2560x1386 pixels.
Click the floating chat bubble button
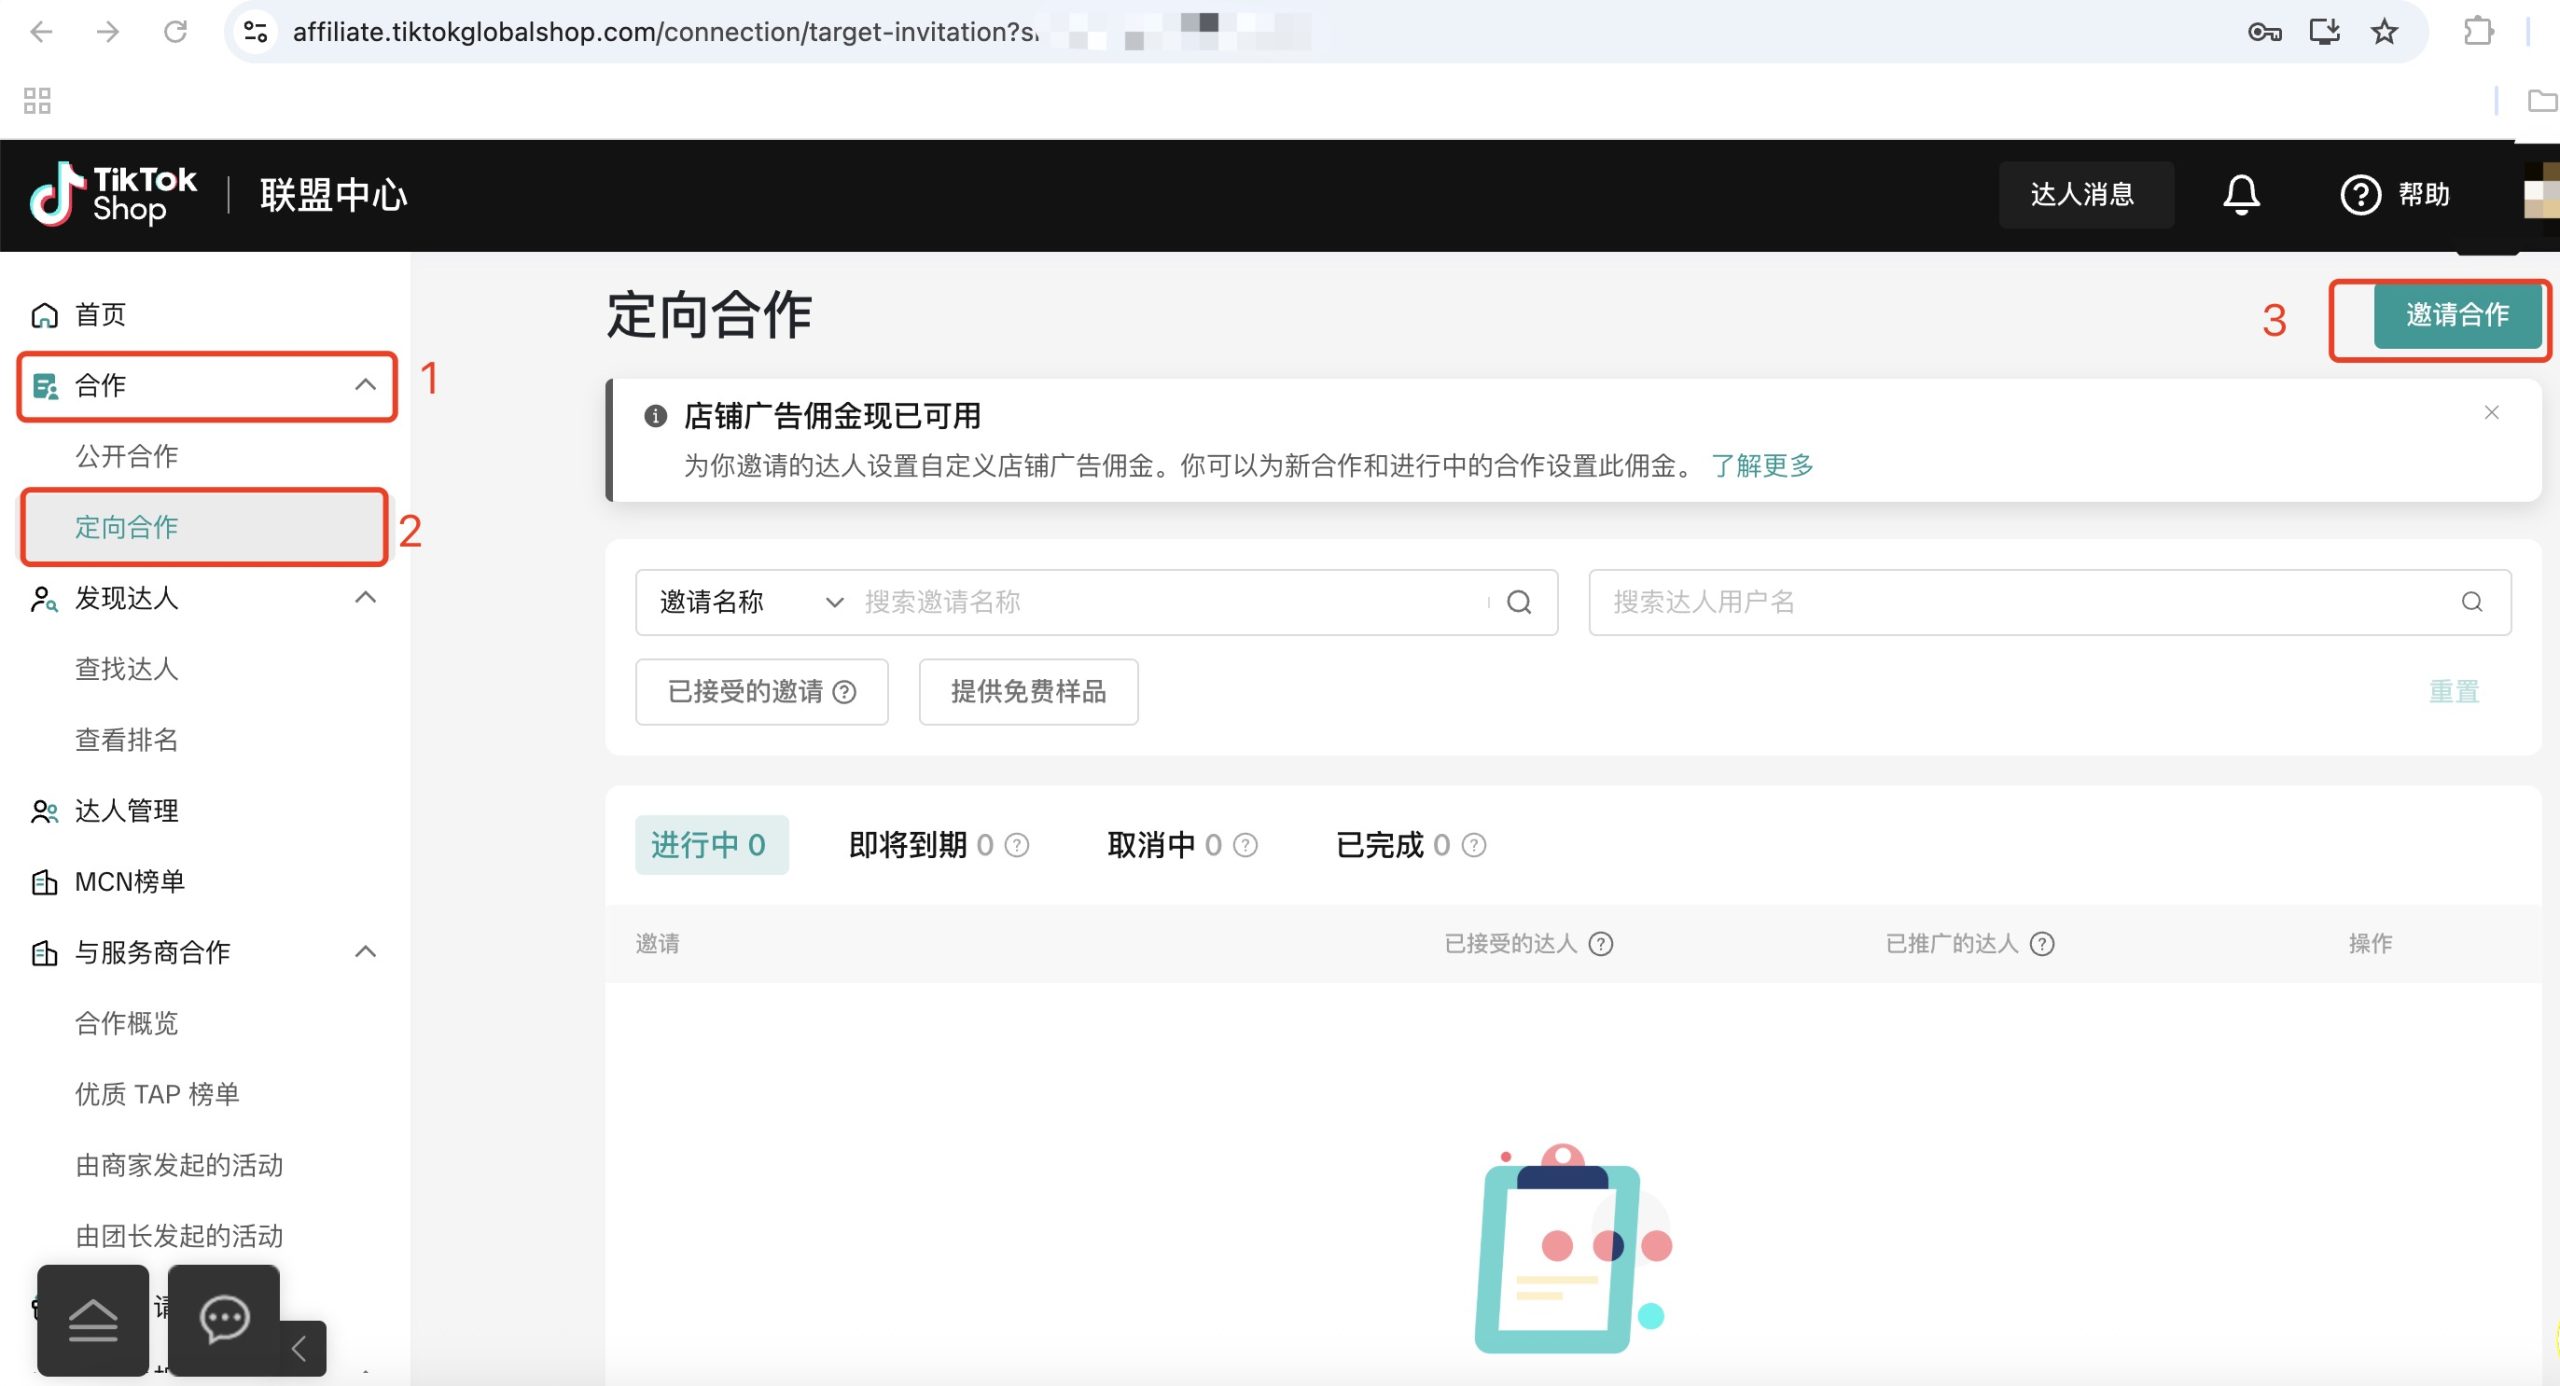(x=224, y=1320)
